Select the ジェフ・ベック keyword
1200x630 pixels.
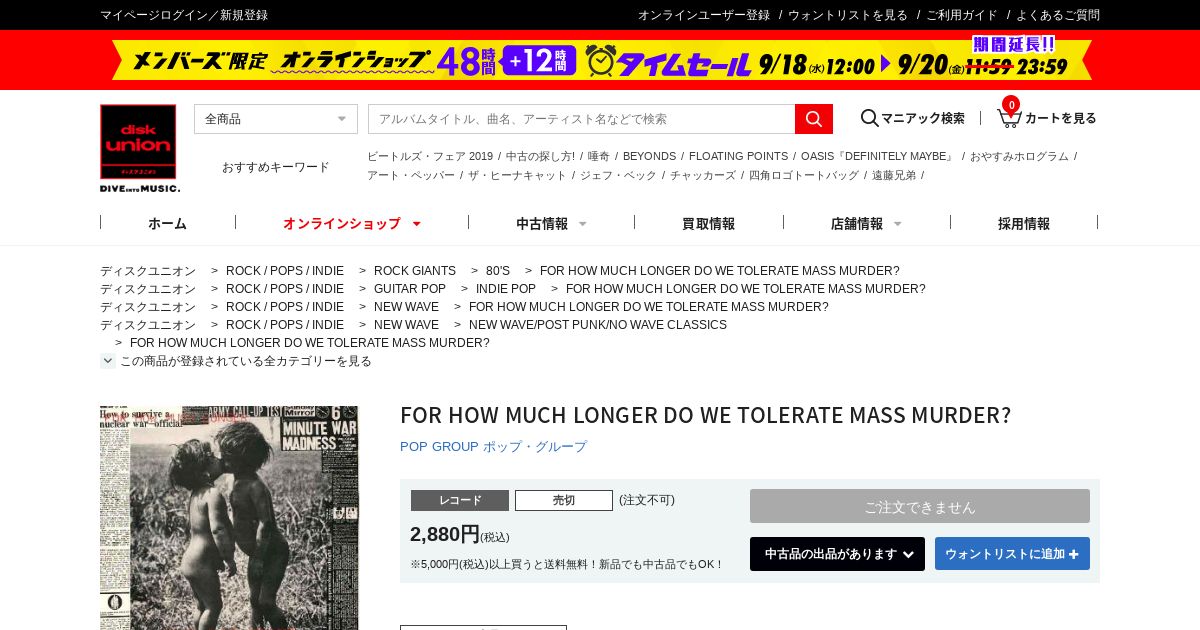point(618,175)
